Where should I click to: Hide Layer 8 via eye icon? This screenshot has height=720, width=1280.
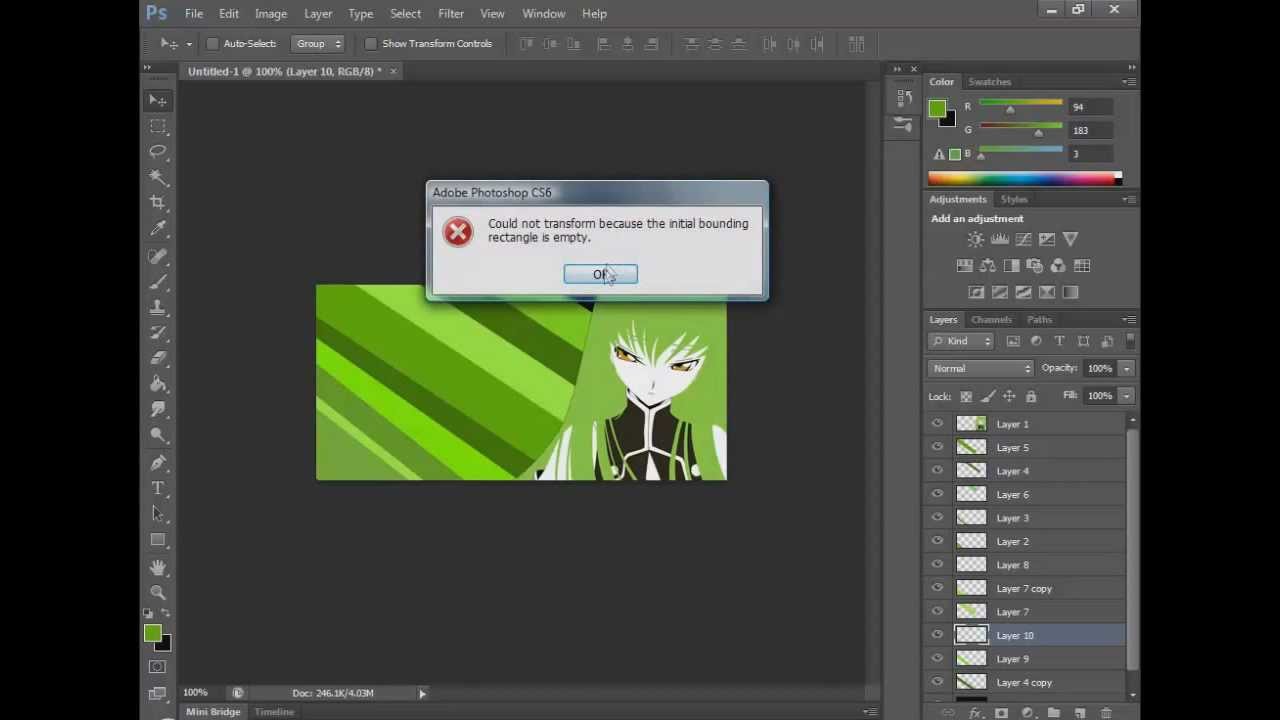tap(937, 565)
